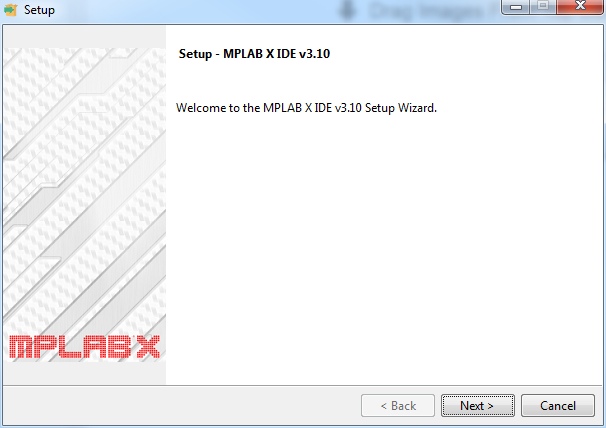The image size is (606, 428).
Task: Click "v3.10" in the bold heading
Action: 315,53
